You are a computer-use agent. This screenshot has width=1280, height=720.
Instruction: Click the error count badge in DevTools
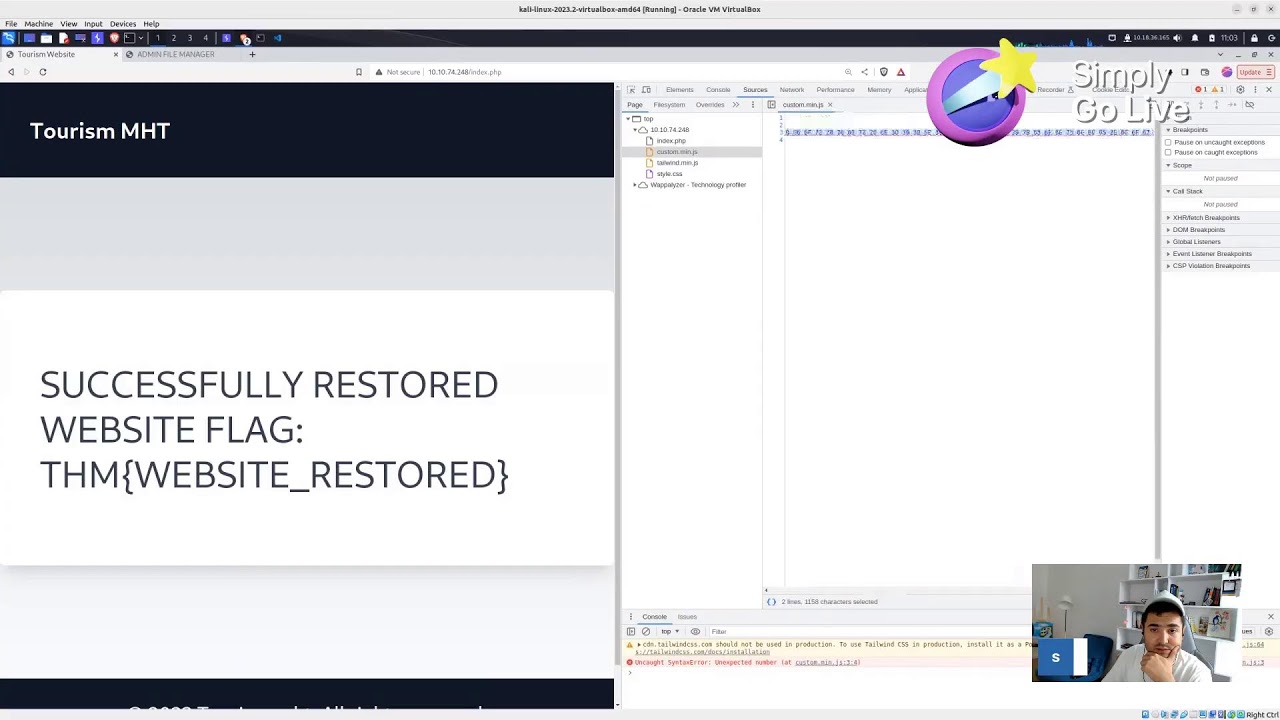1203,90
